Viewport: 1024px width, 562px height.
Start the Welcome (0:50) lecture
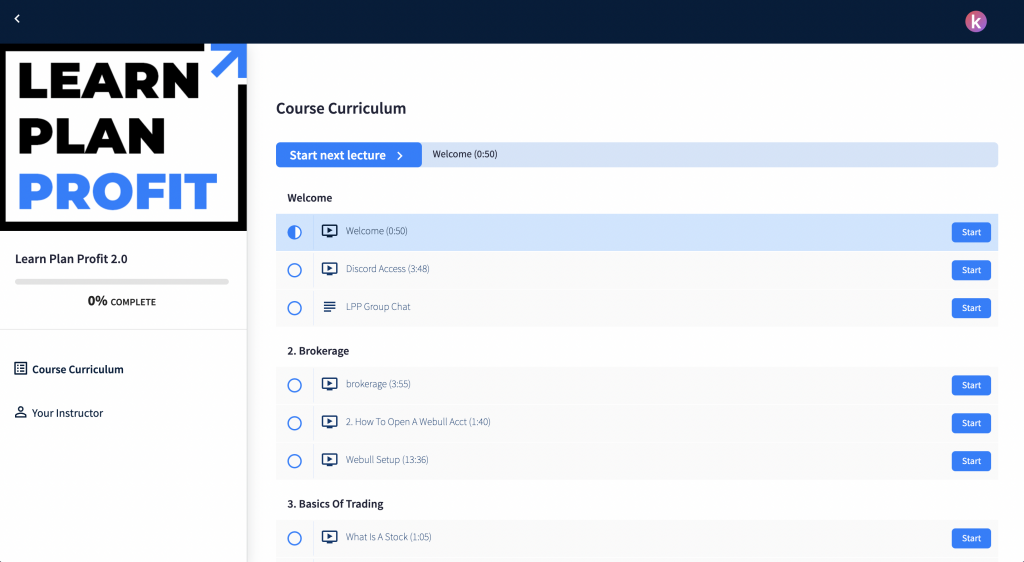coord(971,232)
